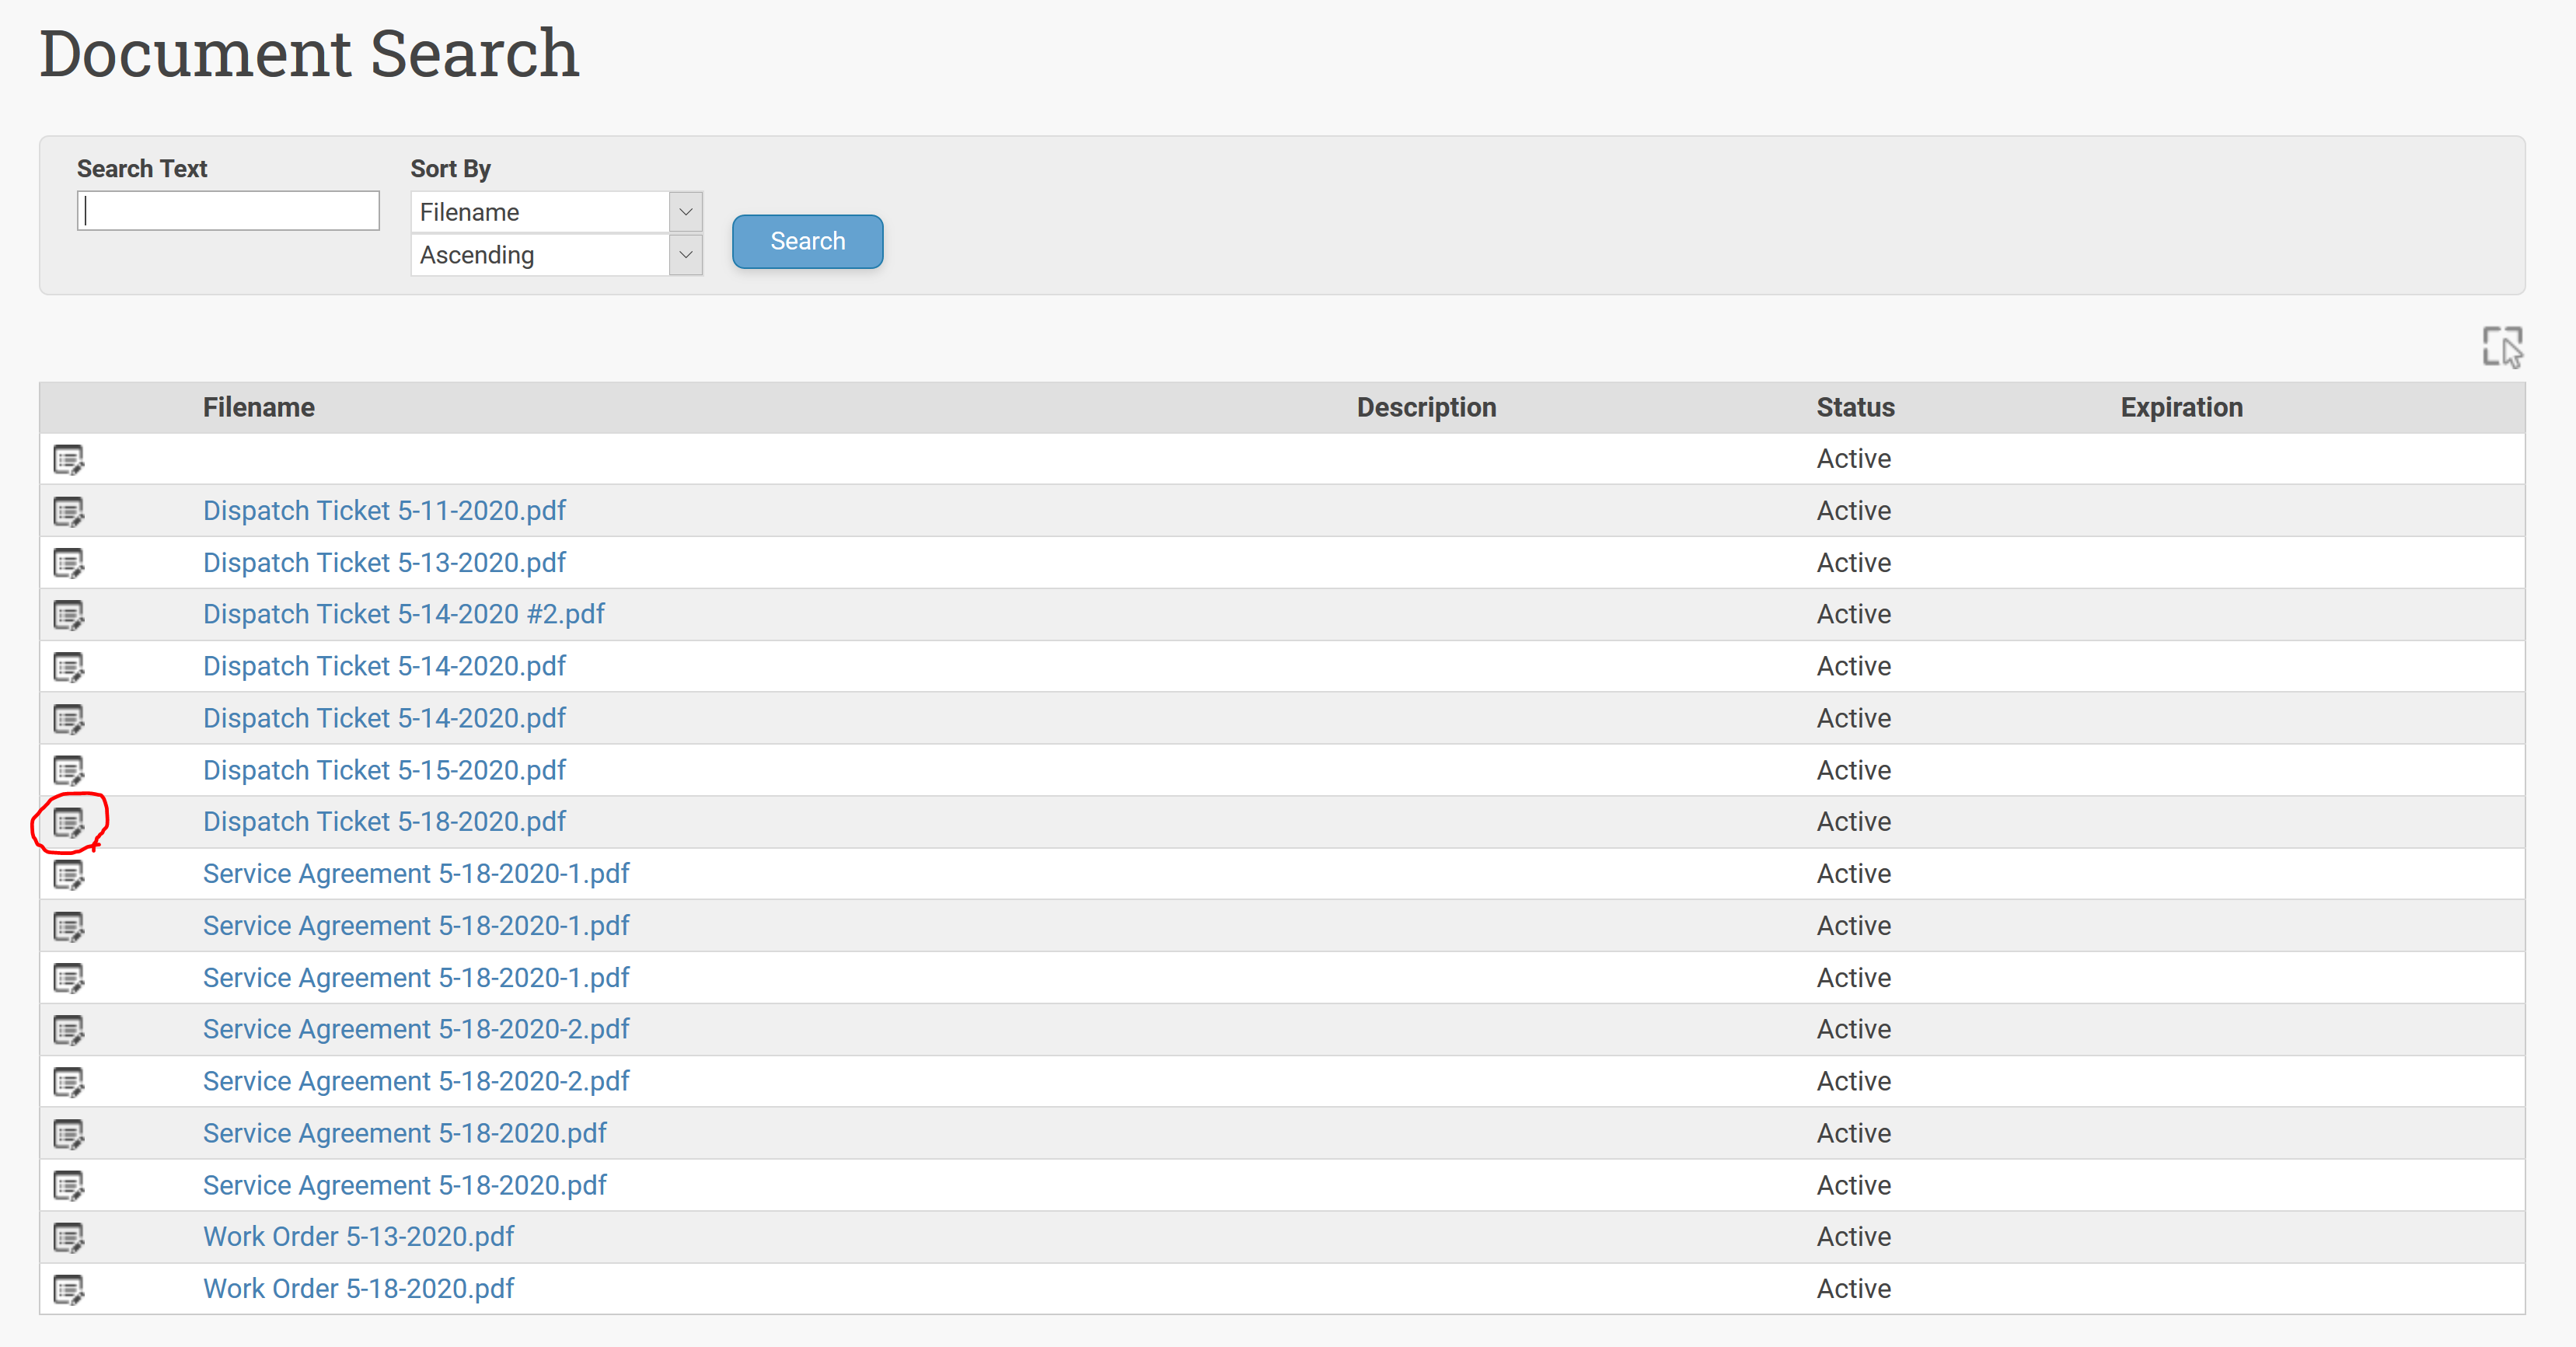This screenshot has width=2576, height=1347.
Task: Click the selection cursor icon above the table
Action: point(2503,347)
